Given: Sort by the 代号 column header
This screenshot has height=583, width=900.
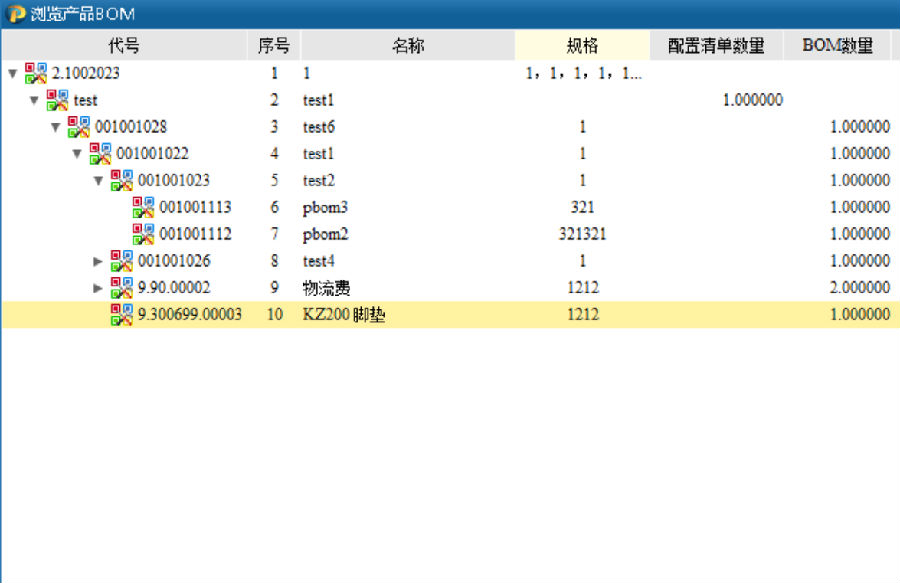Looking at the screenshot, I should [125, 45].
